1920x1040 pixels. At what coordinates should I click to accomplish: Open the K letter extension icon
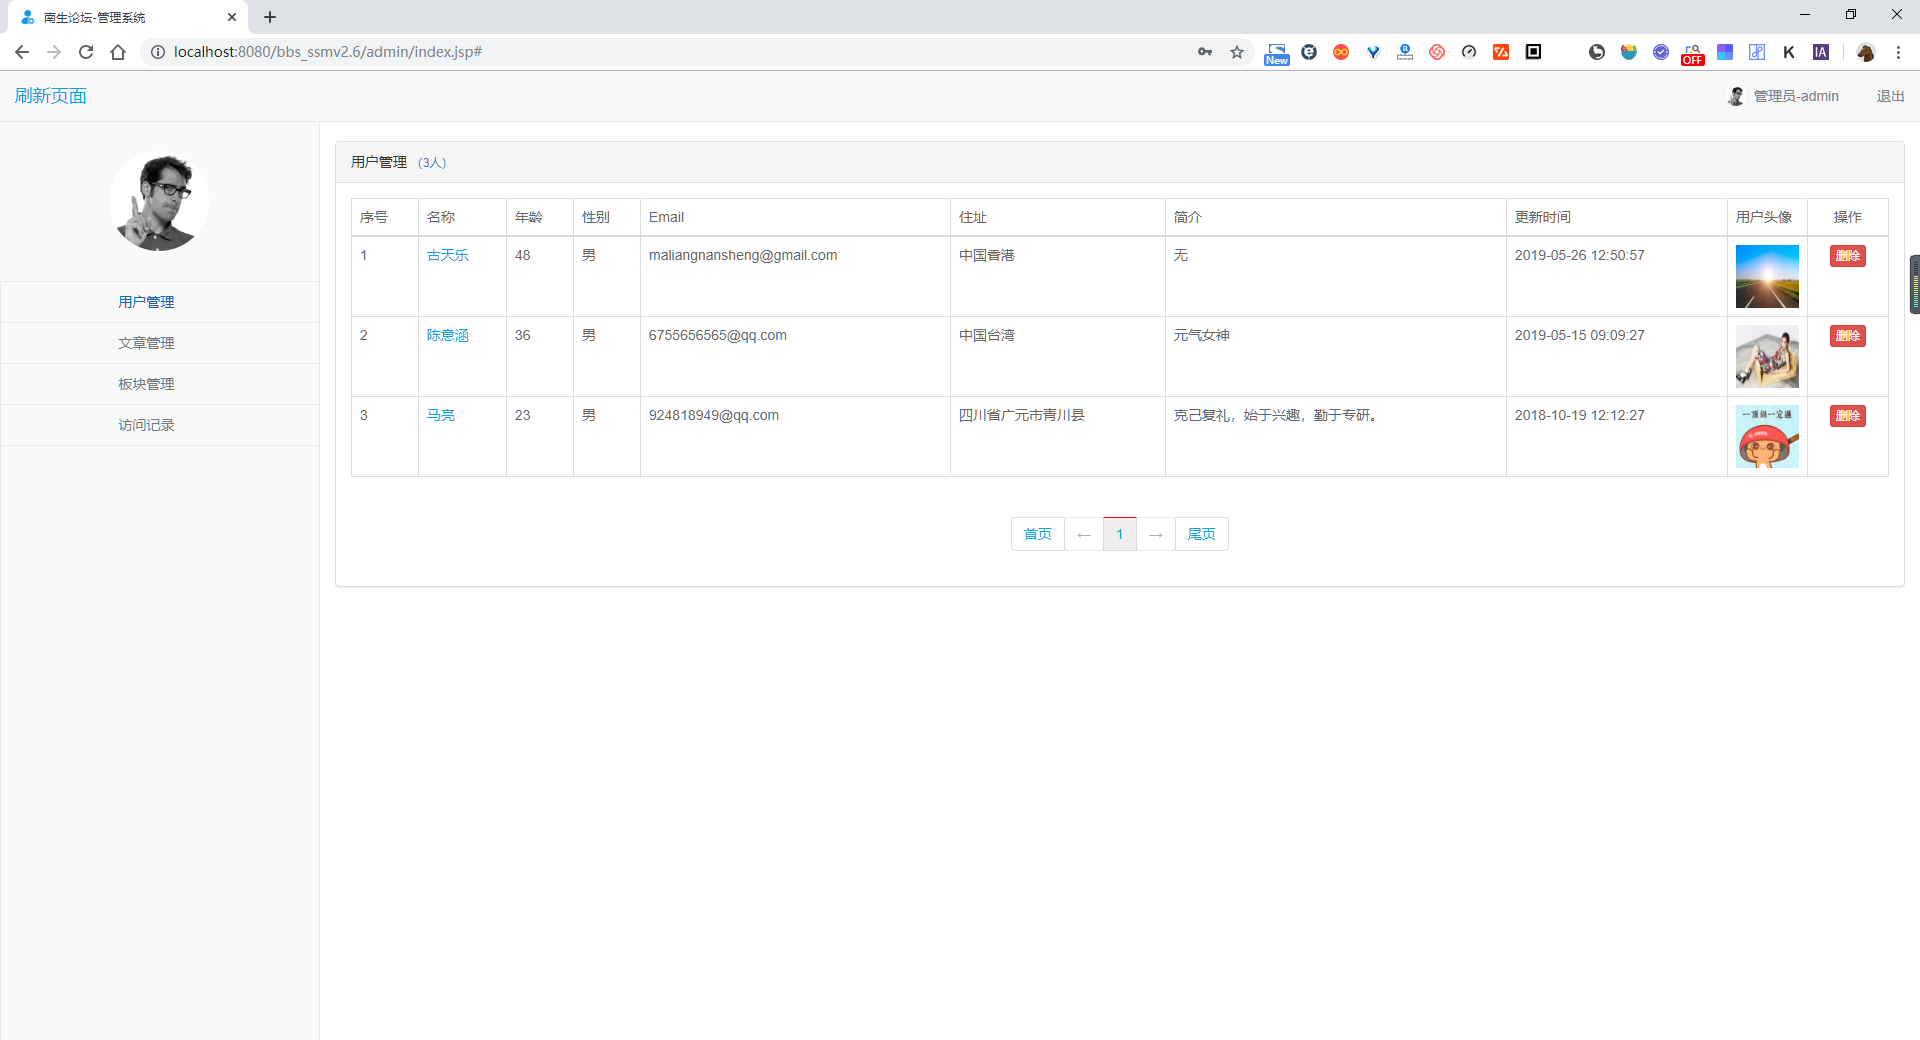point(1789,52)
